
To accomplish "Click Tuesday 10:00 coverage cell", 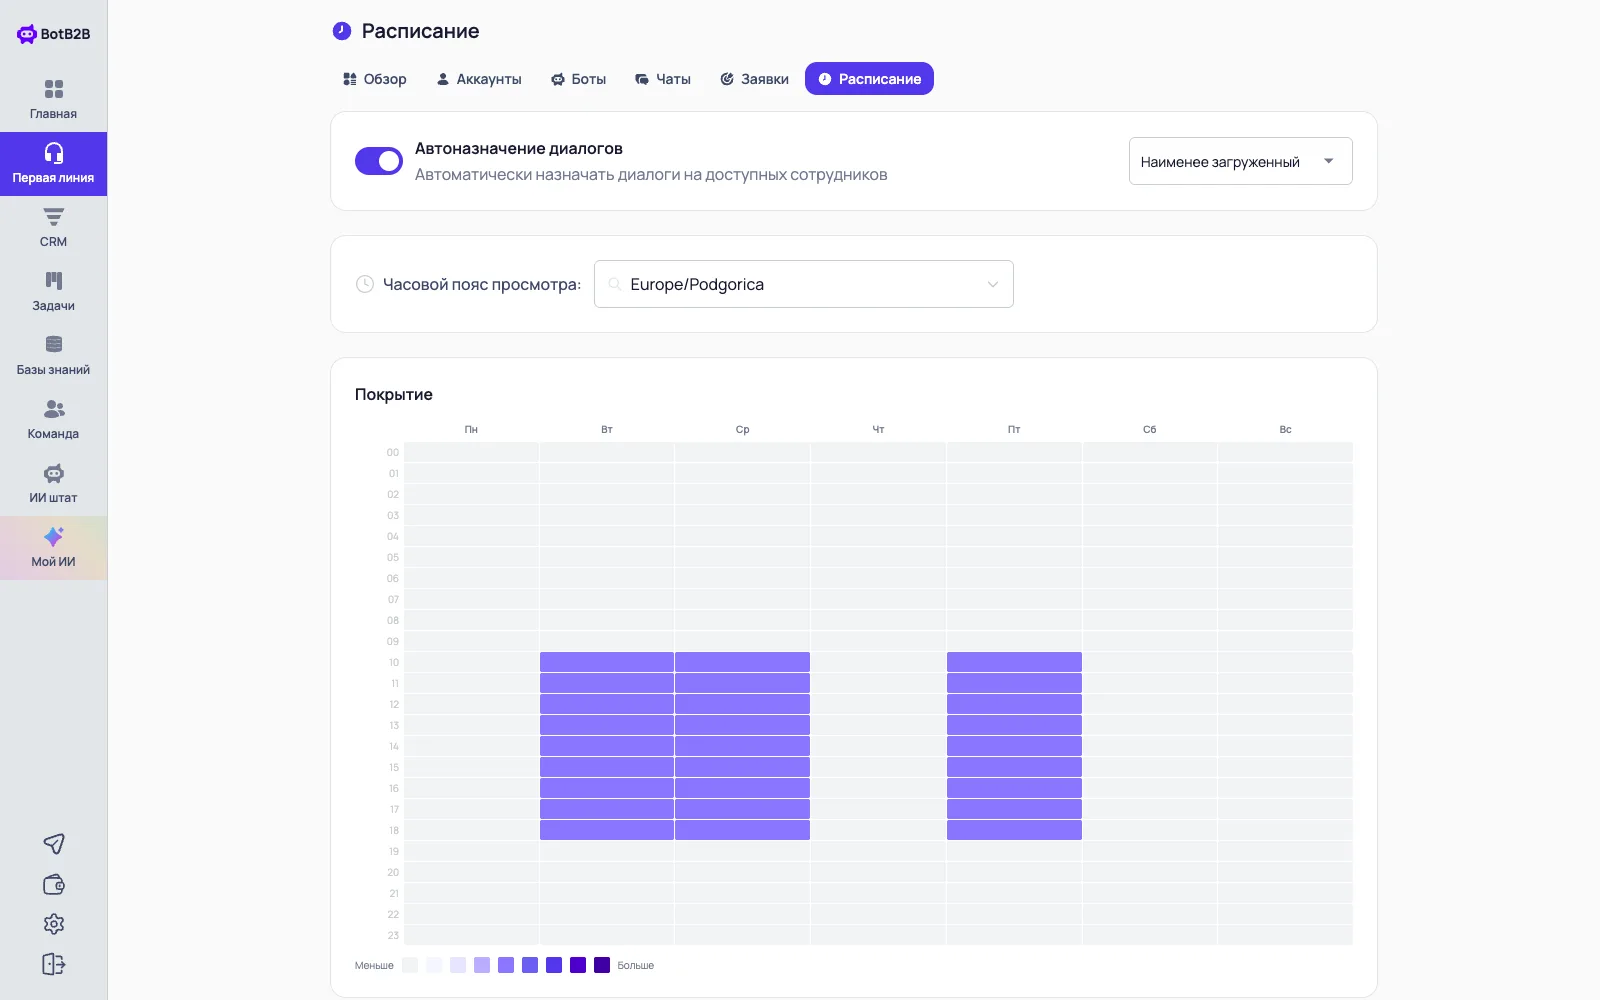I will [607, 662].
